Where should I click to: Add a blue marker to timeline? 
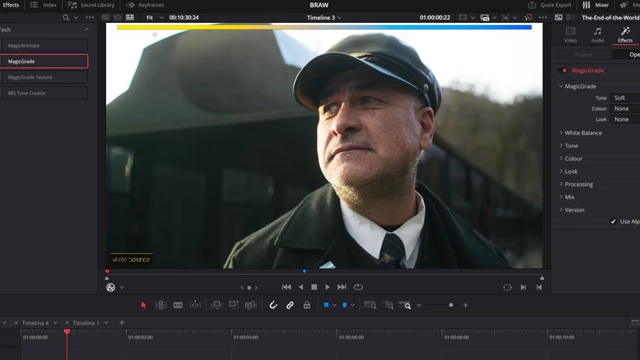(x=344, y=305)
